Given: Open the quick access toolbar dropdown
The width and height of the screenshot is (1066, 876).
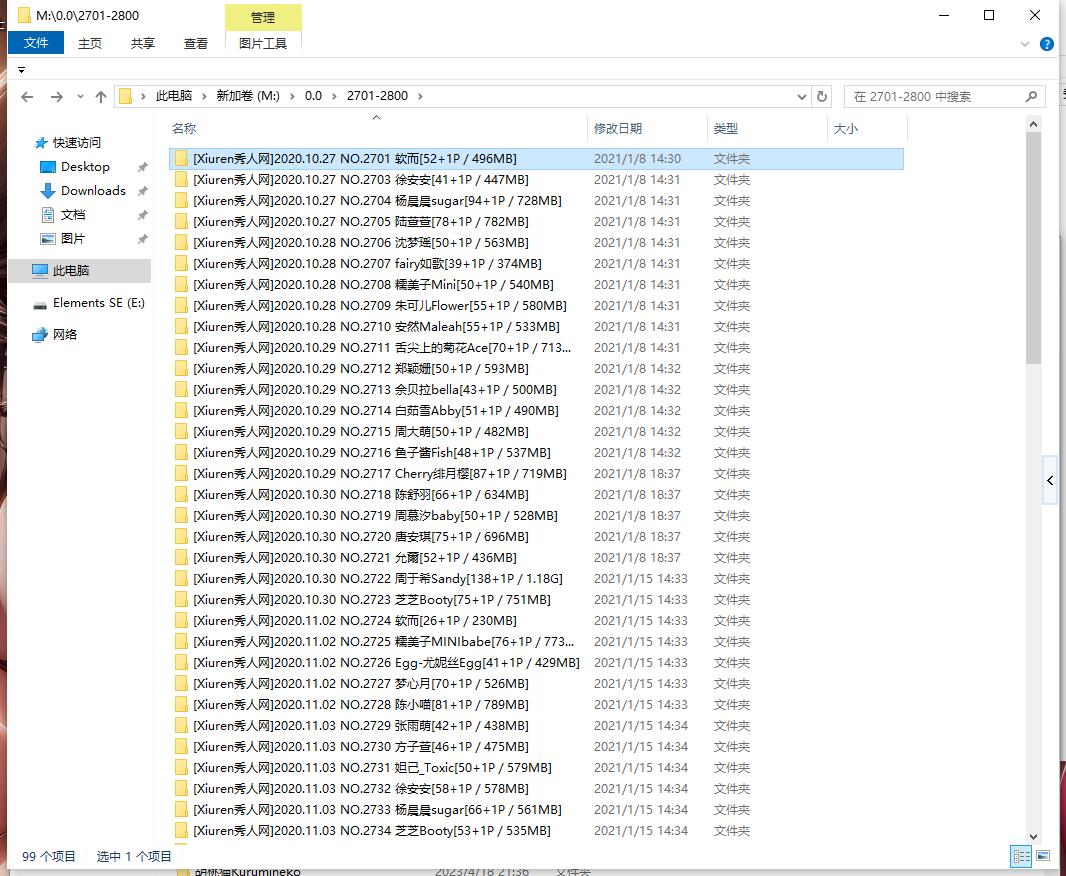Looking at the screenshot, I should [x=21, y=69].
